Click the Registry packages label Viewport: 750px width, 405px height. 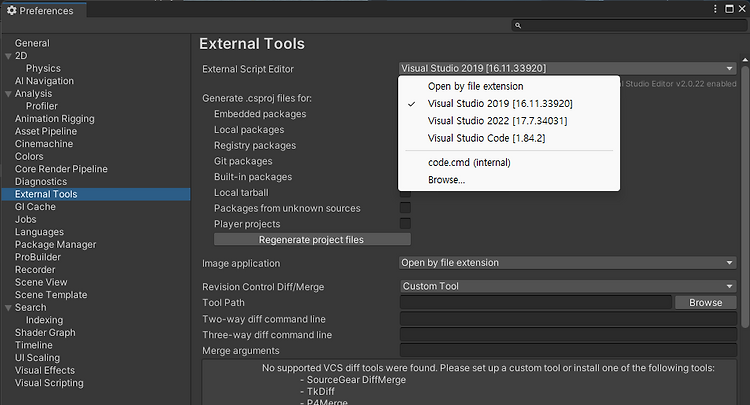[254, 145]
